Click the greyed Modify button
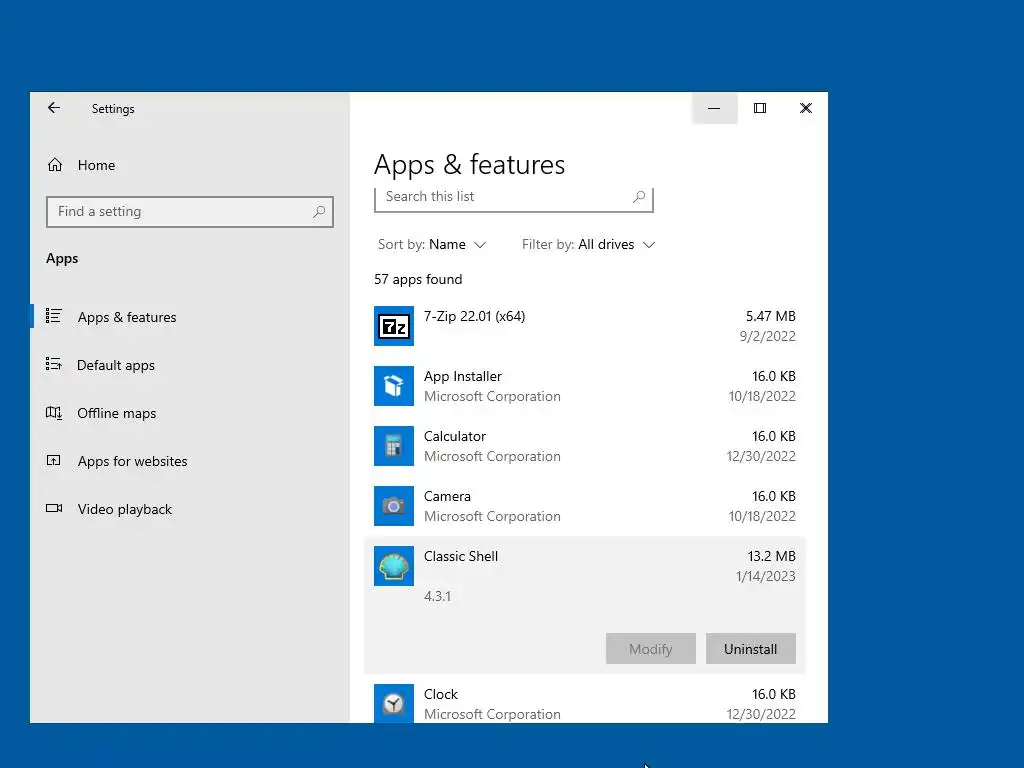This screenshot has height=768, width=1024. [x=650, y=649]
